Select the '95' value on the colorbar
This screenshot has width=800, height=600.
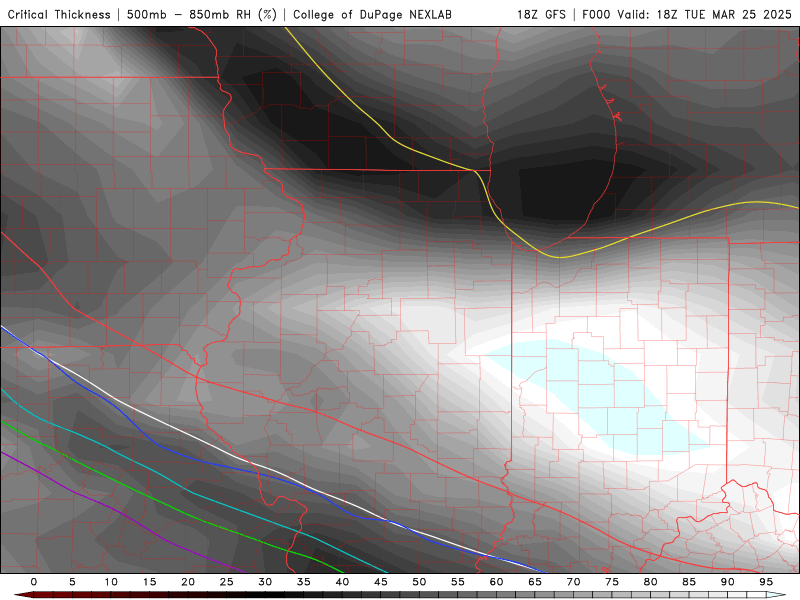coord(766,582)
